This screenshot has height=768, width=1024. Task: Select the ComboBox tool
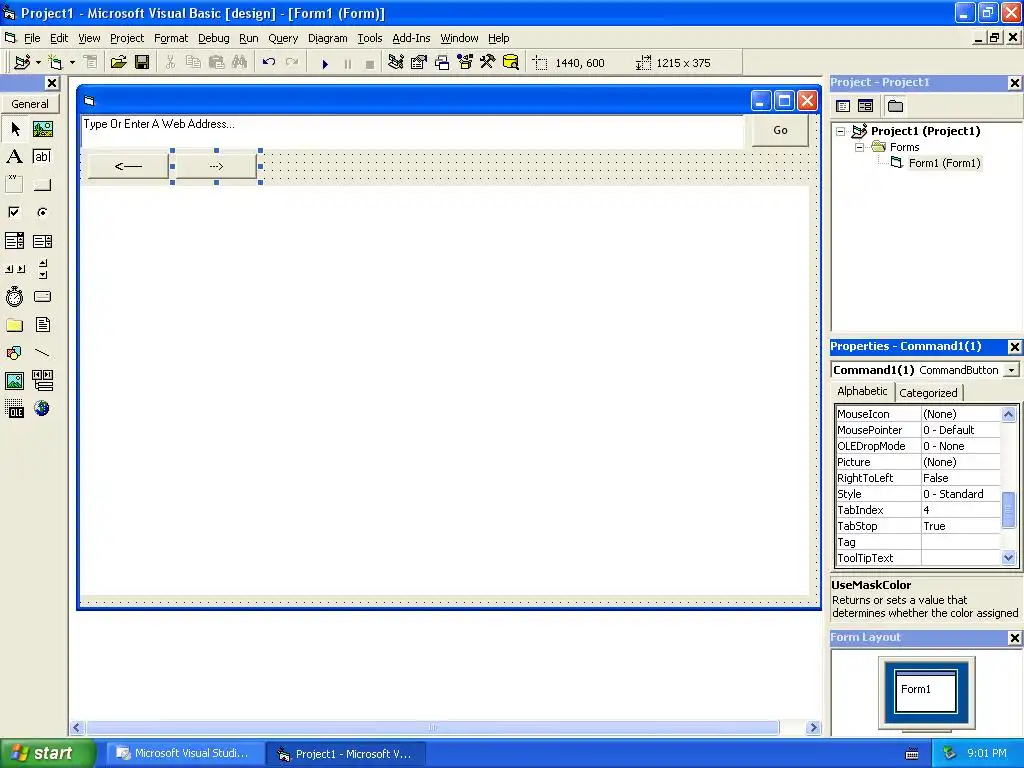tap(14, 241)
